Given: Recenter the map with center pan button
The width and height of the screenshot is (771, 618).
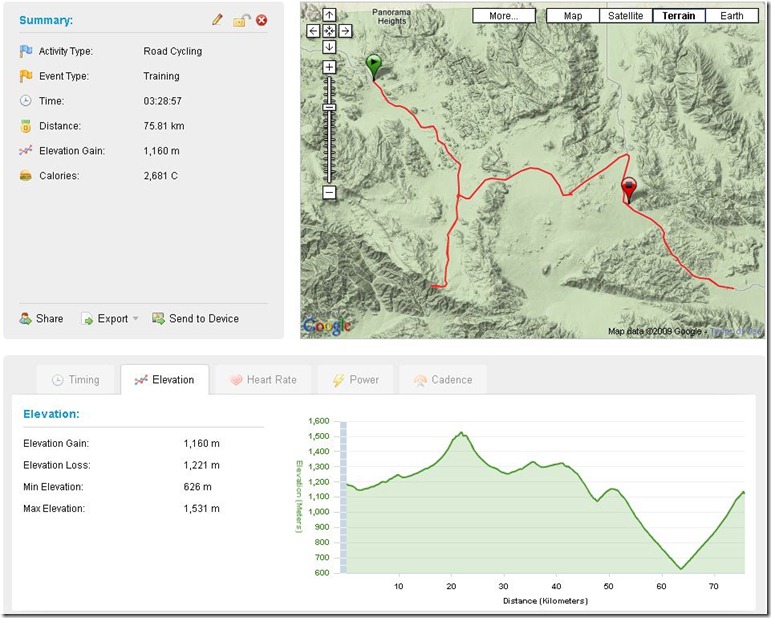Looking at the screenshot, I should tap(329, 31).
